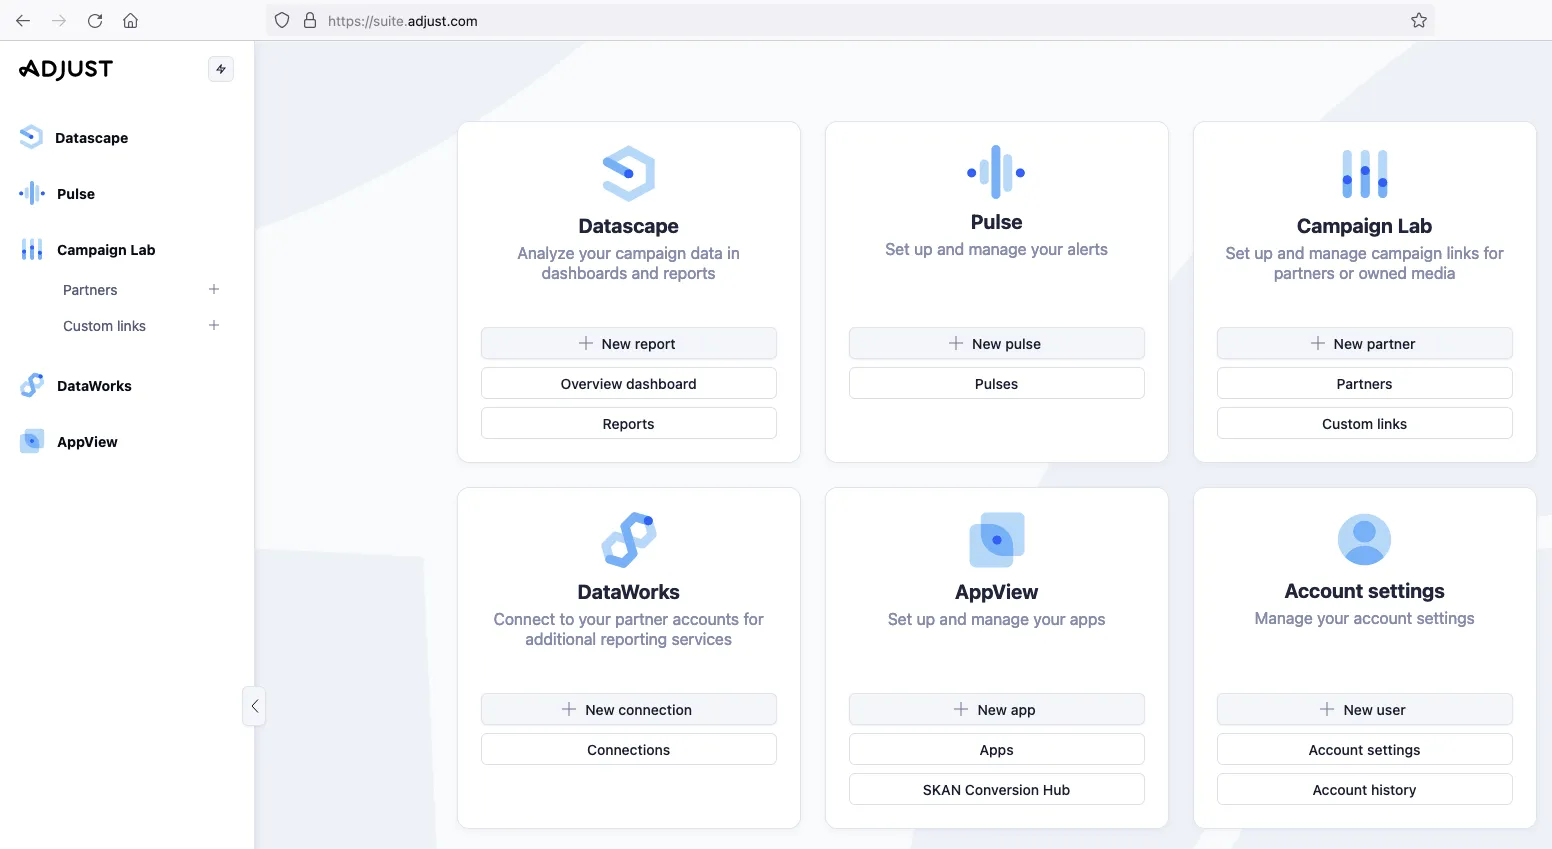
Task: Click the Pulse card logo icon
Action: tap(996, 172)
